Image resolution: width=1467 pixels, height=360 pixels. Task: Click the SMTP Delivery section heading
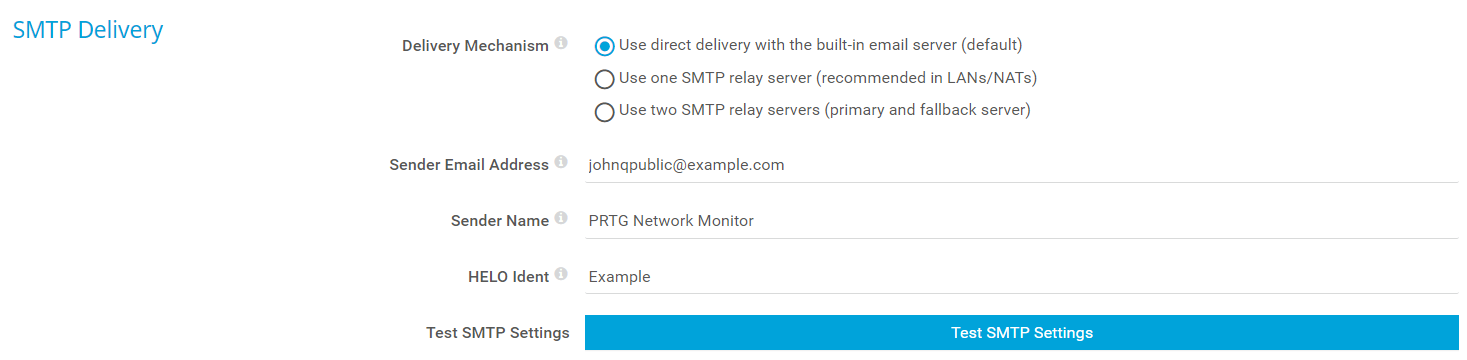[87, 30]
